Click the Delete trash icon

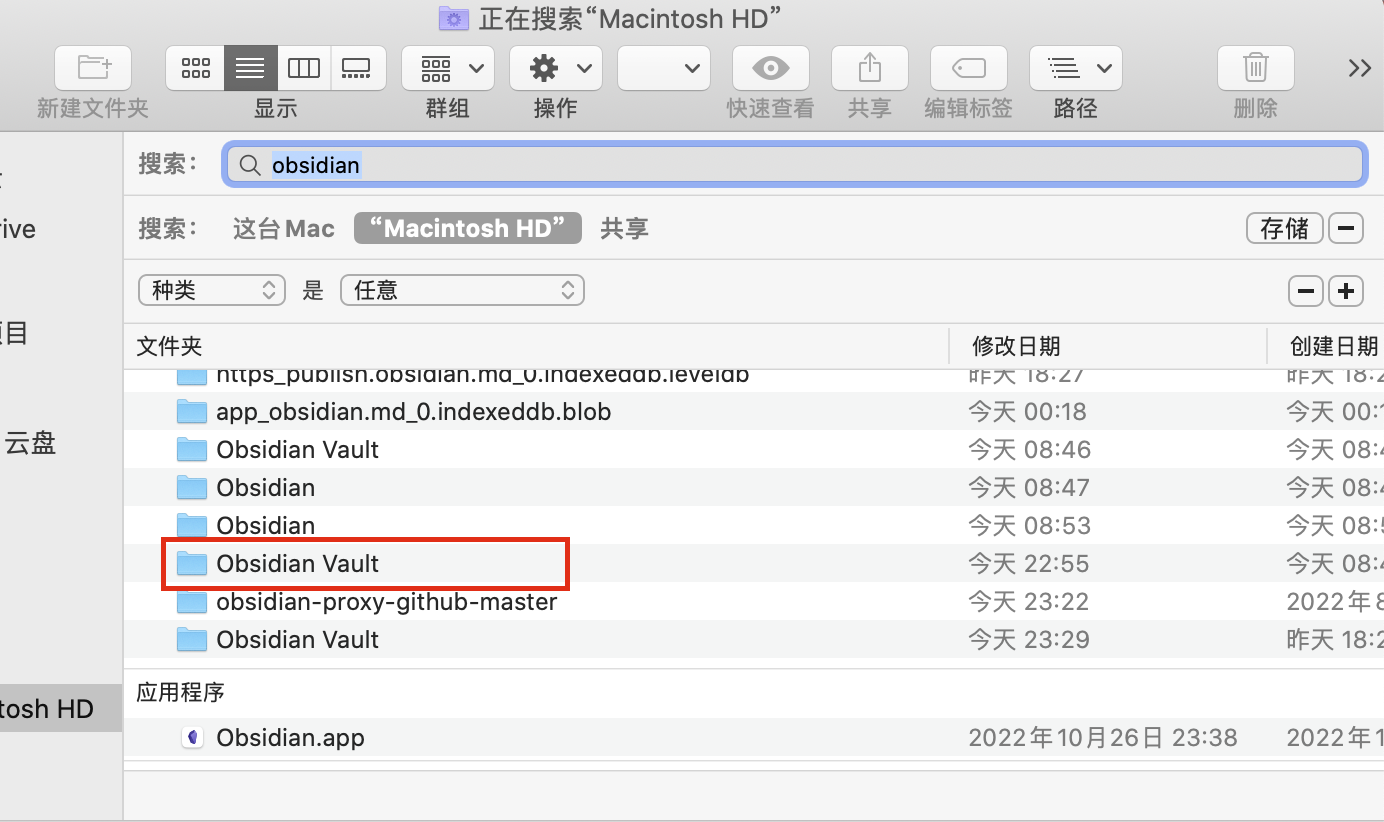[1255, 68]
